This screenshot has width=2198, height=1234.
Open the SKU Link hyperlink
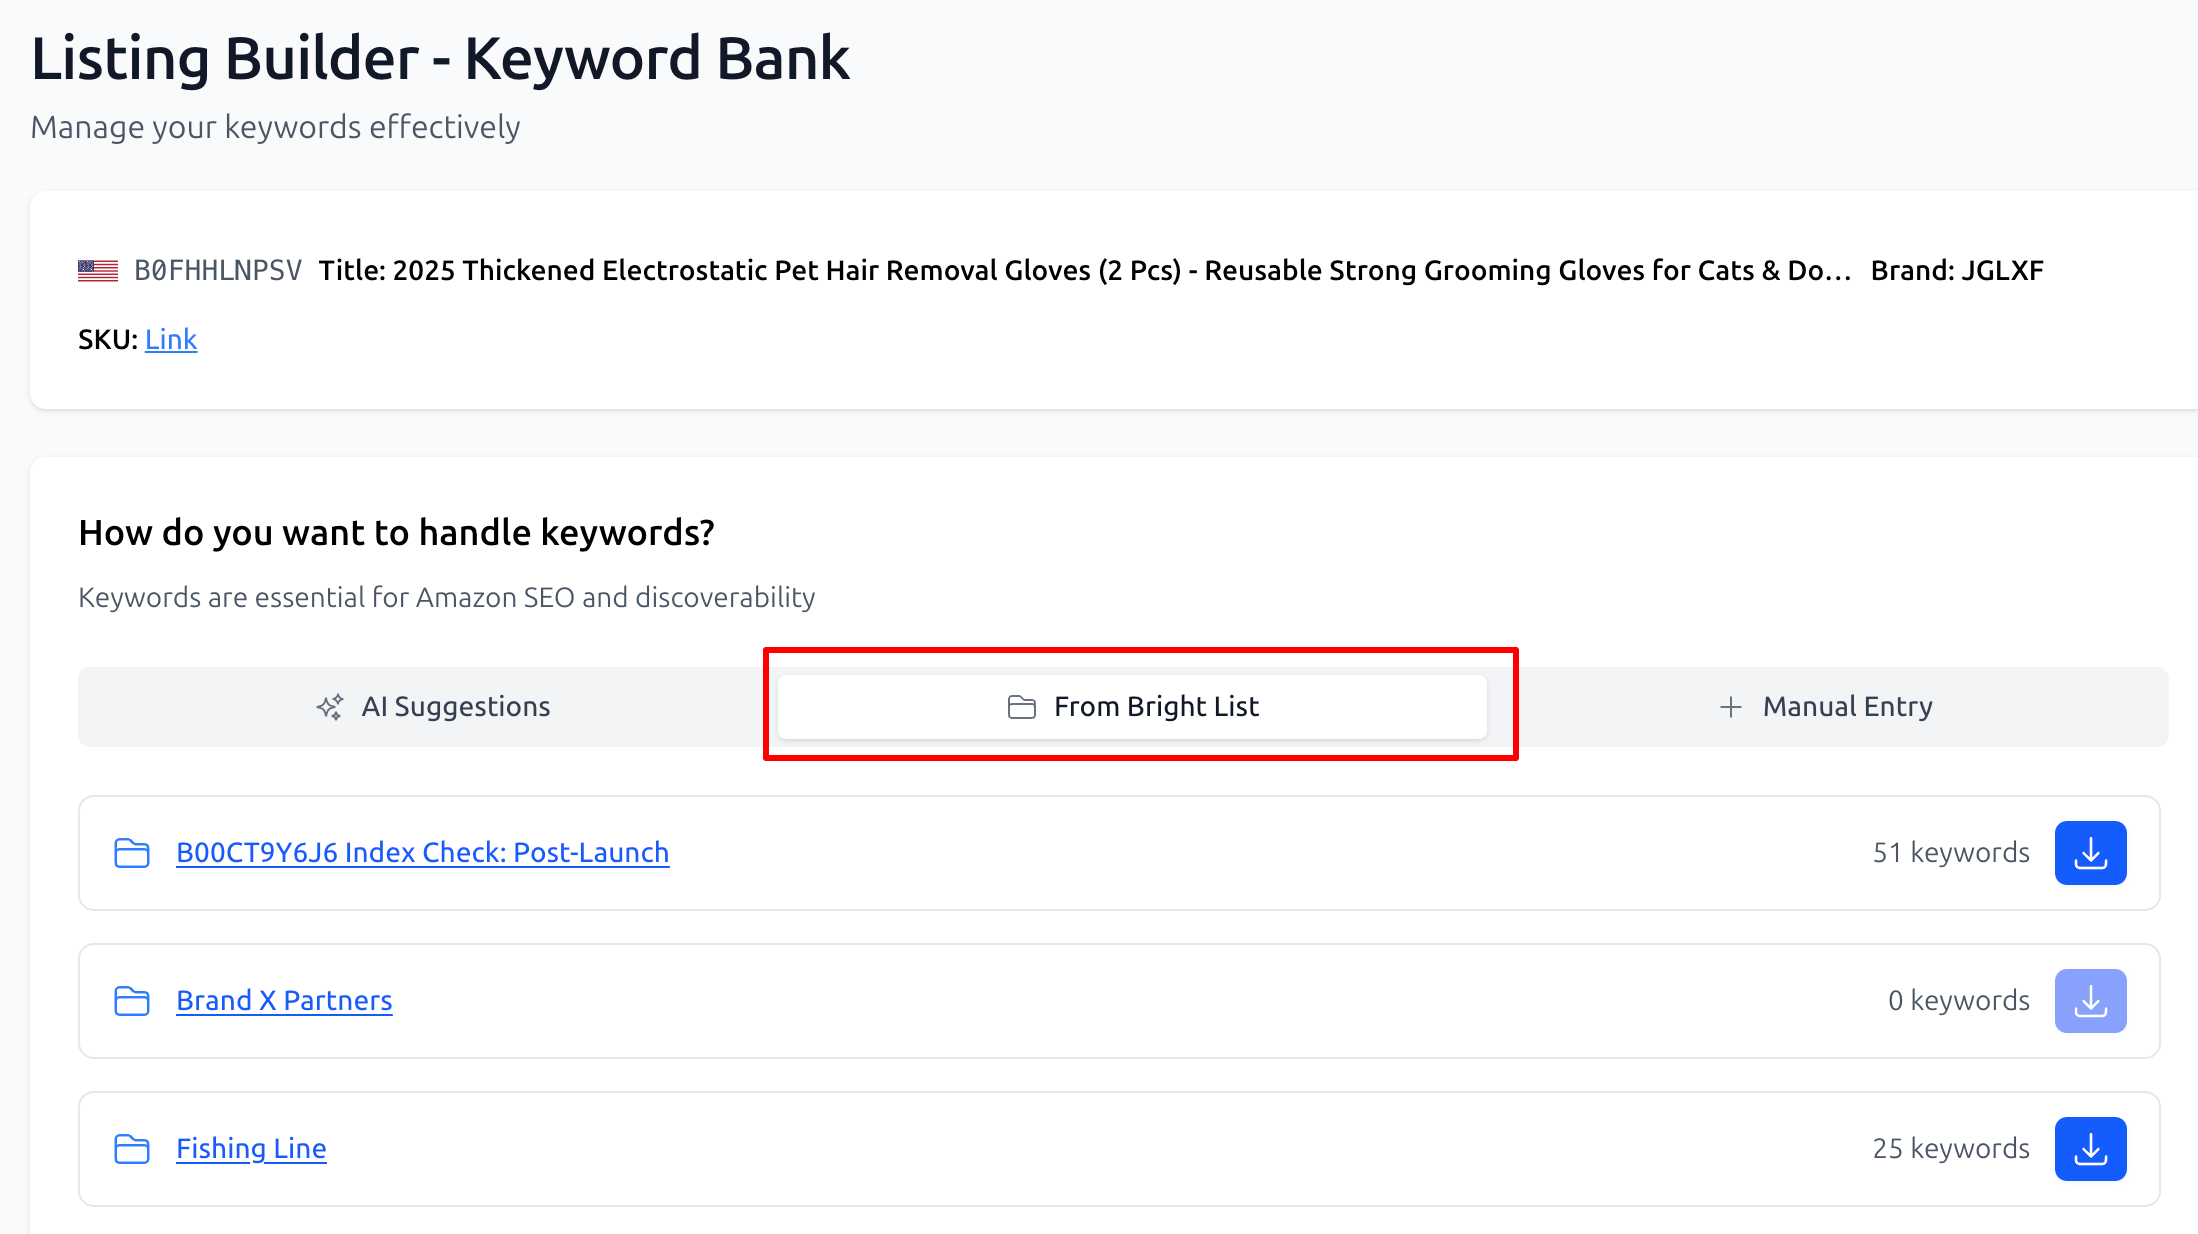click(170, 339)
